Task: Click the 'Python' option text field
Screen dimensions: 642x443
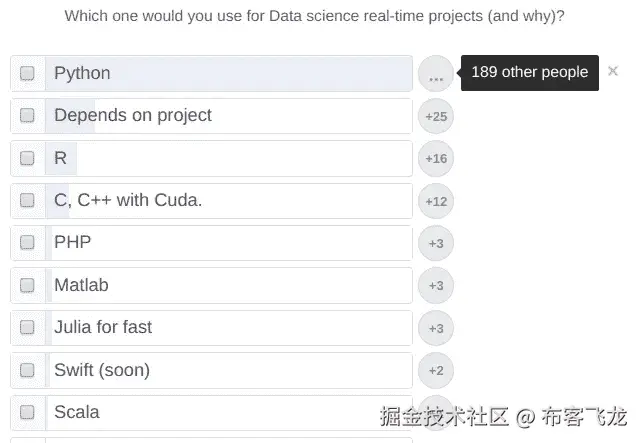Action: [230, 73]
